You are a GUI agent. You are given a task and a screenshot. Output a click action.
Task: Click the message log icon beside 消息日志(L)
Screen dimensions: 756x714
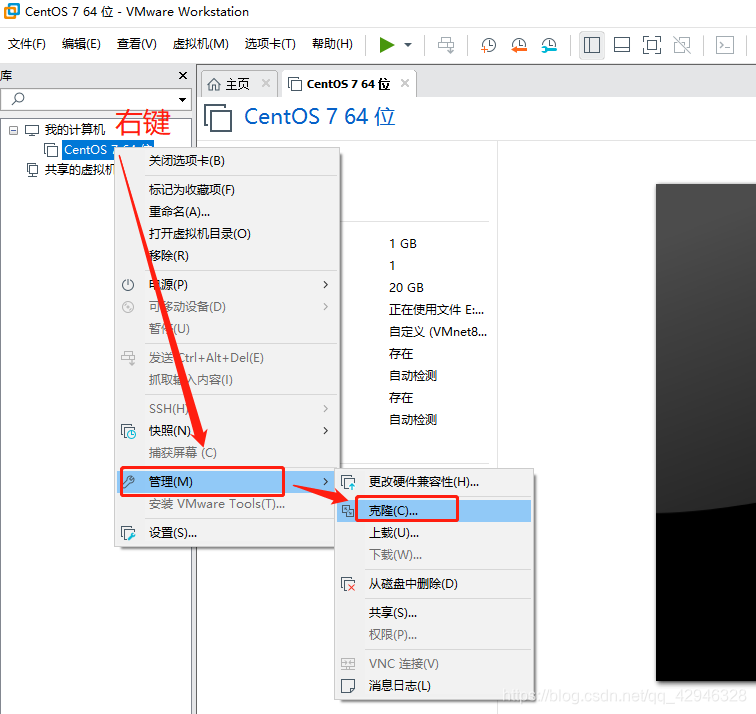[348, 686]
